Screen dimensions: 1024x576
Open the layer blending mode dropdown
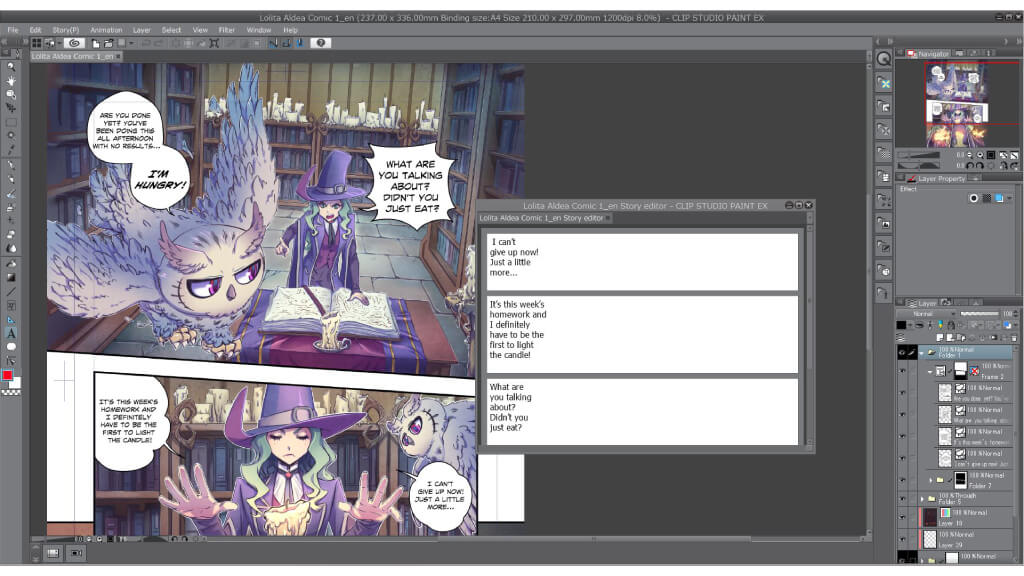click(925, 314)
